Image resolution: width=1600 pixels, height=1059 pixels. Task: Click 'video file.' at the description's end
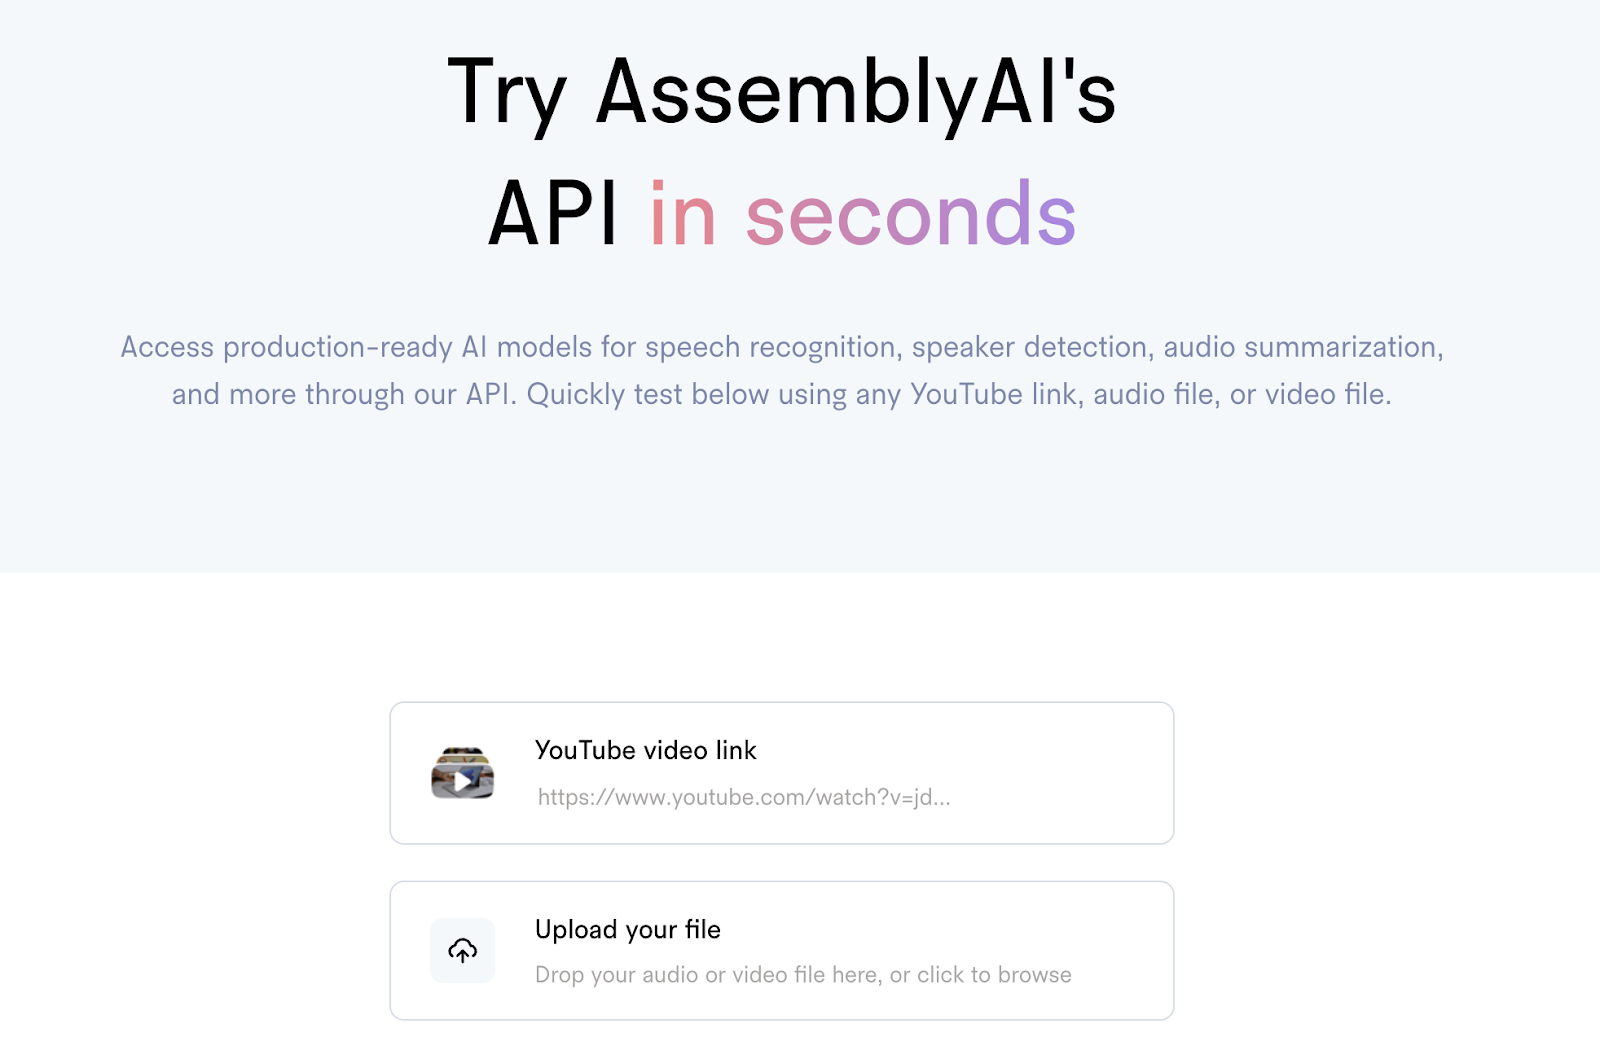click(x=1328, y=394)
